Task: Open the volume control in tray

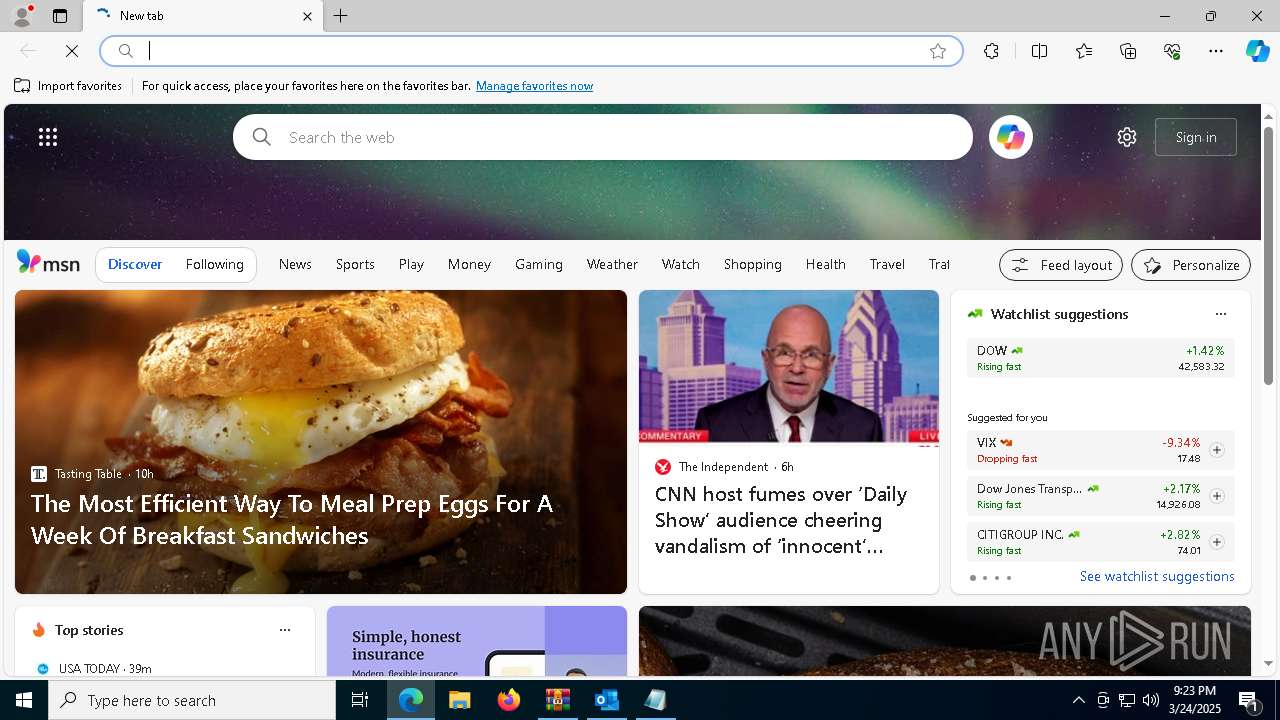Action: click(1151, 700)
